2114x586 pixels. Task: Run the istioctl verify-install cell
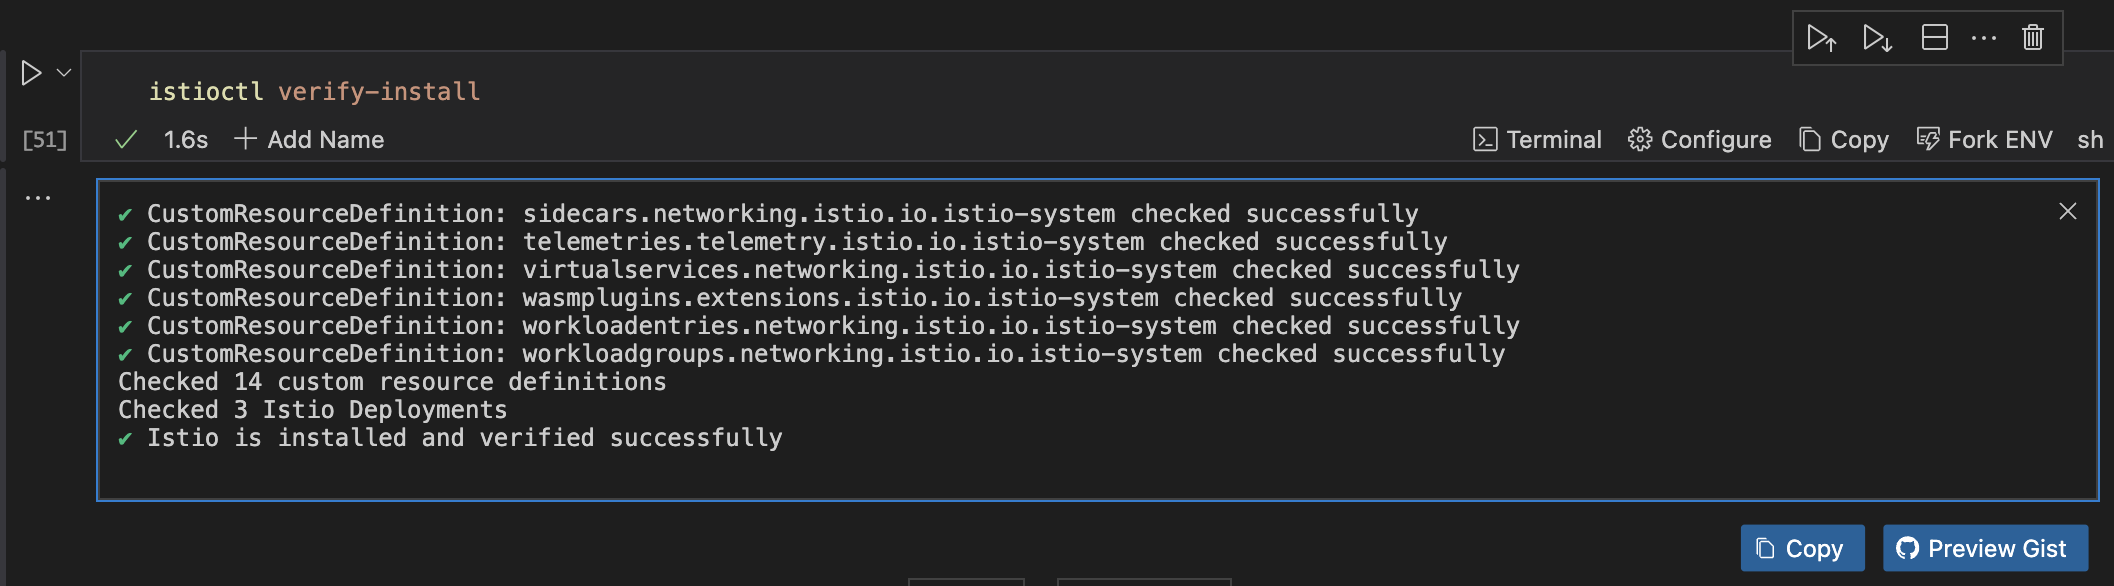coord(33,72)
